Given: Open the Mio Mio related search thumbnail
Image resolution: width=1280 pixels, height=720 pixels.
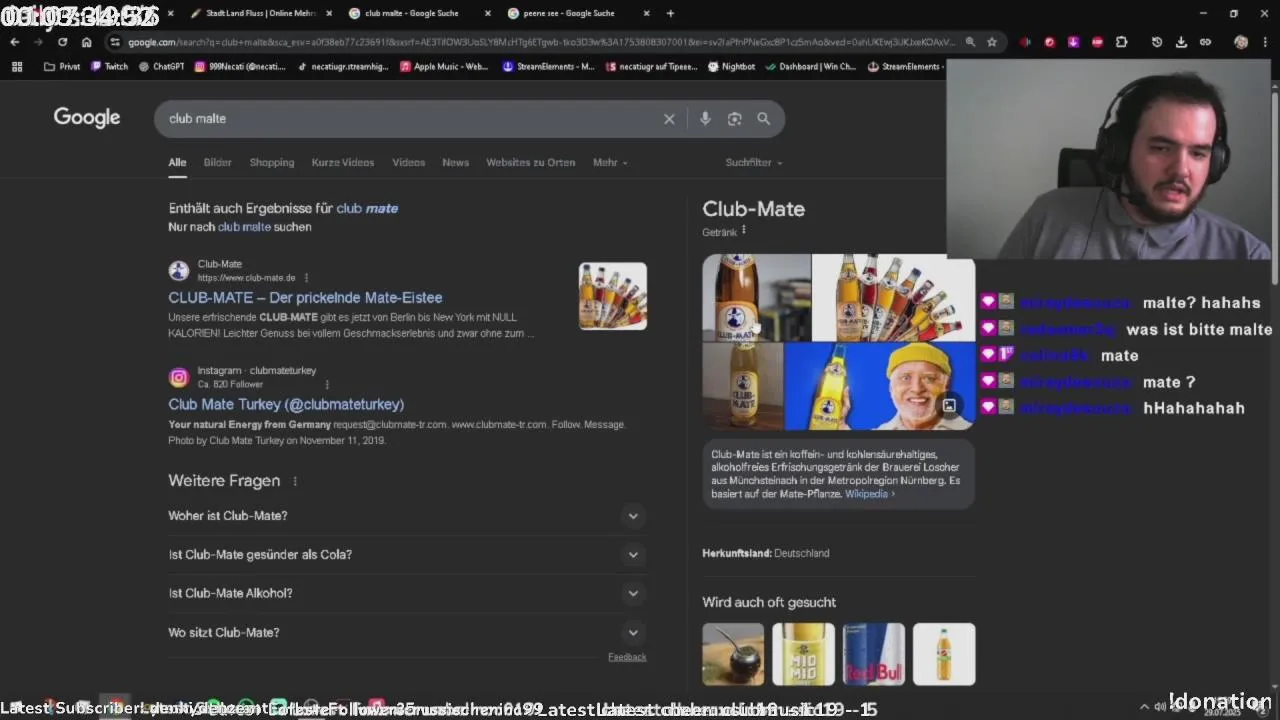Looking at the screenshot, I should click(803, 654).
